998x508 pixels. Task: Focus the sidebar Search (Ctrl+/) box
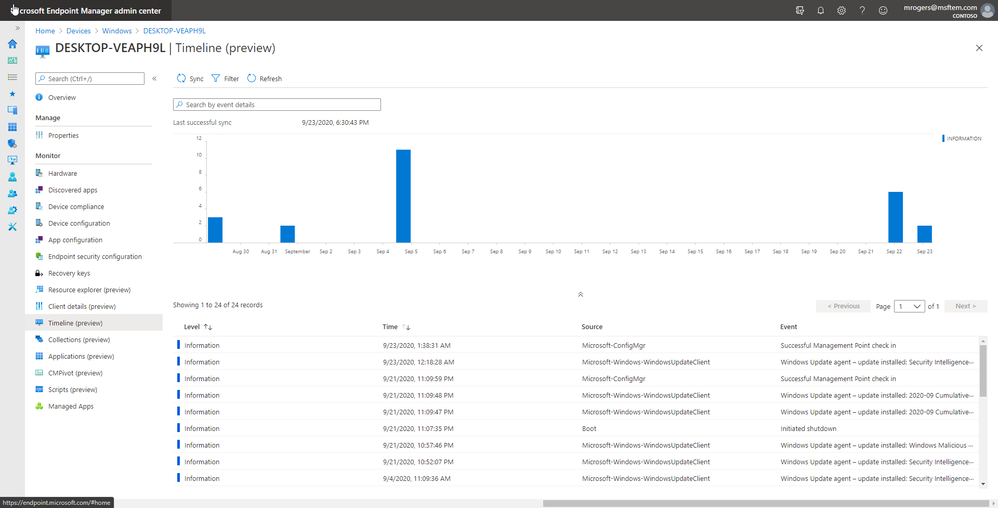(x=90, y=78)
